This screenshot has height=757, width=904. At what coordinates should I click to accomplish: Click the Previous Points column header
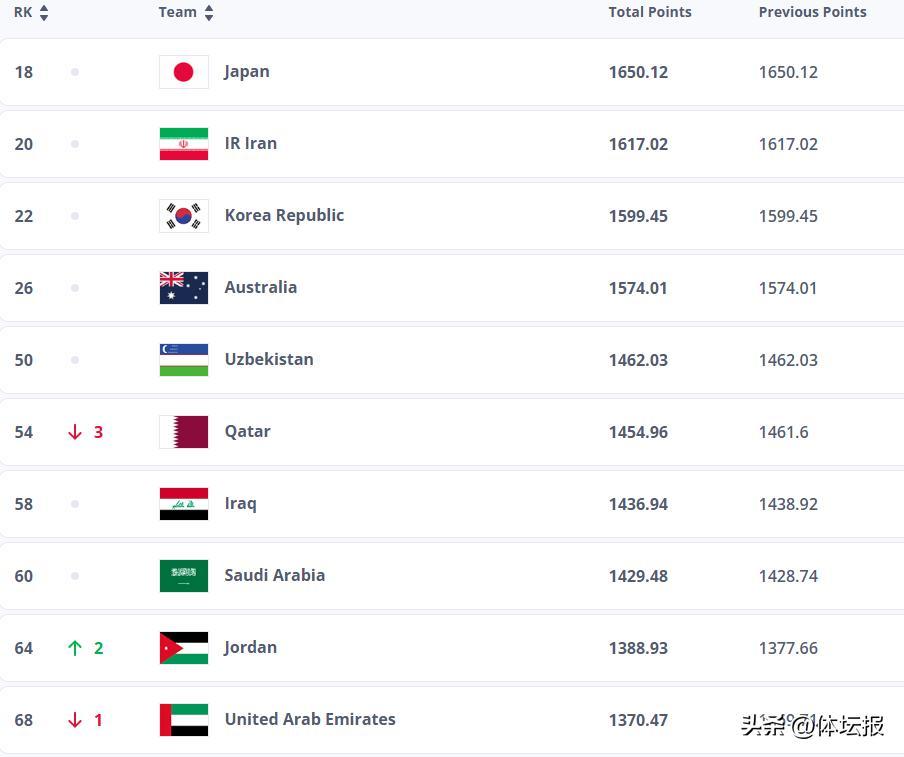point(812,13)
